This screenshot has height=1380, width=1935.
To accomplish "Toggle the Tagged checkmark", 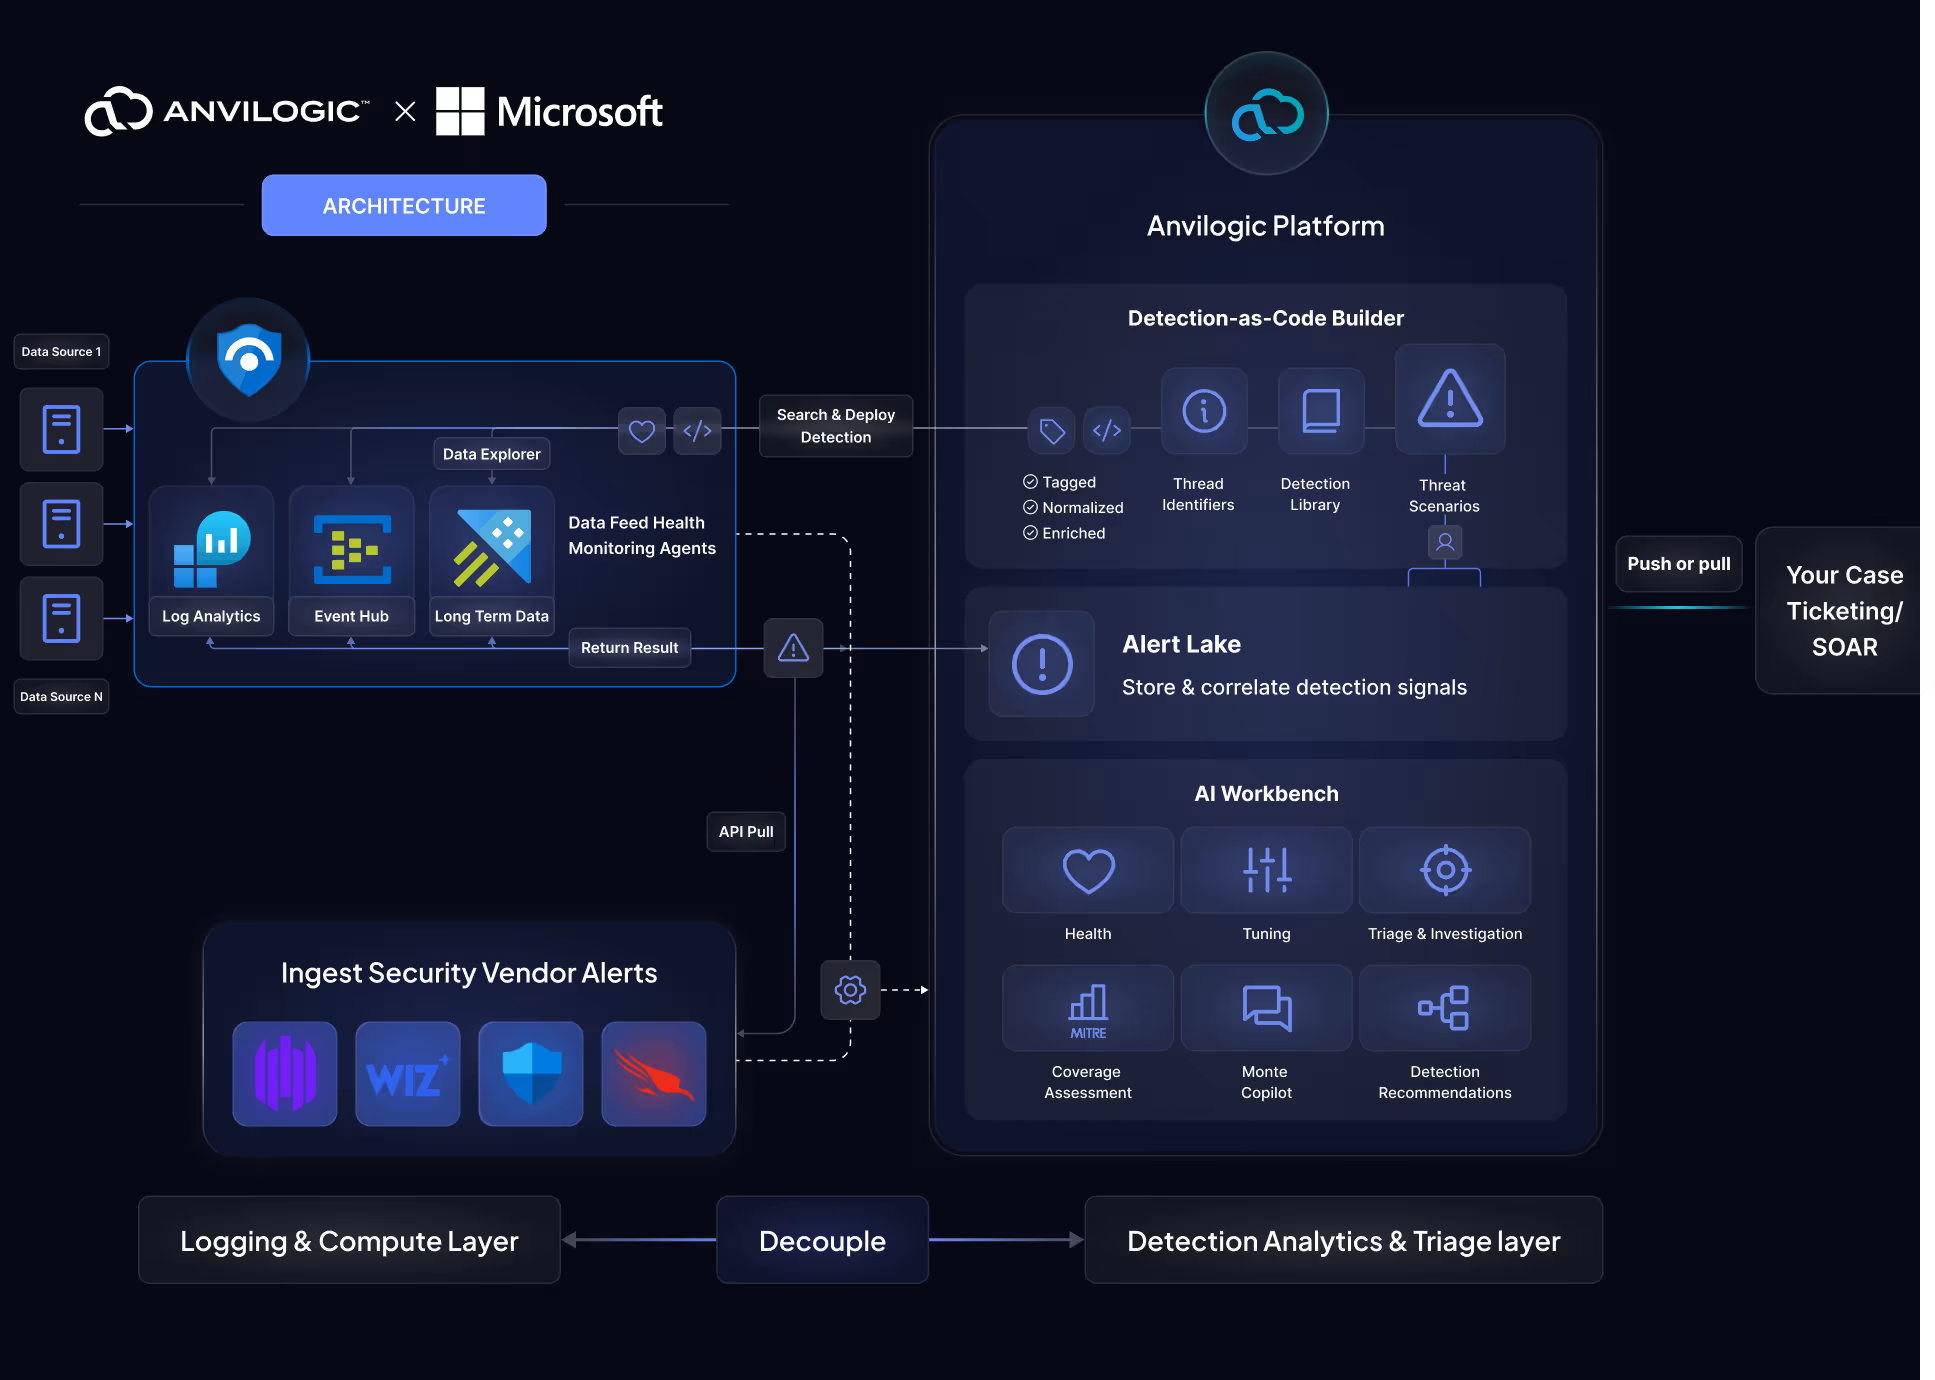I will (x=1030, y=482).
